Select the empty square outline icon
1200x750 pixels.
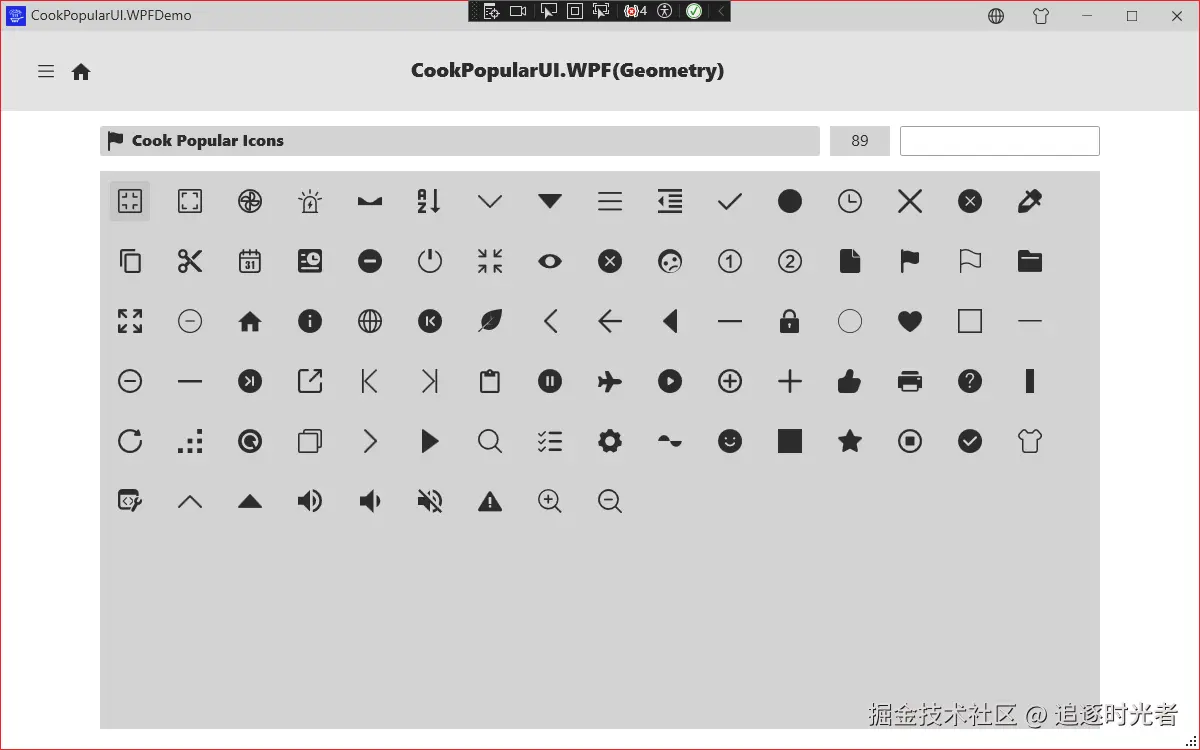pos(970,321)
